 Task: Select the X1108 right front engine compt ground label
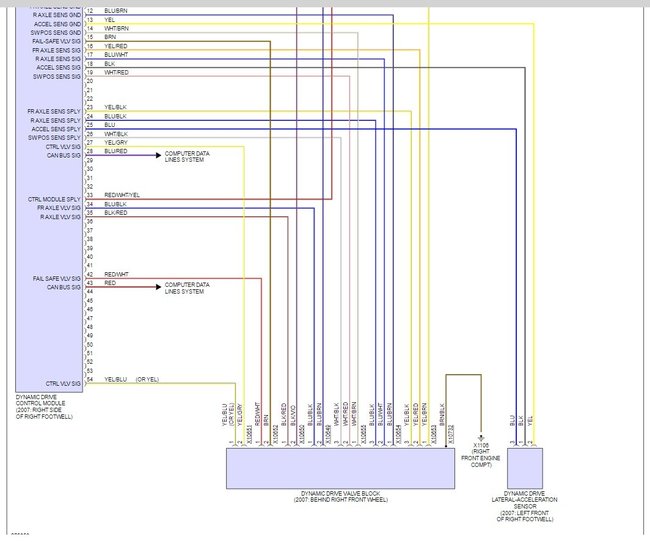pos(481,455)
